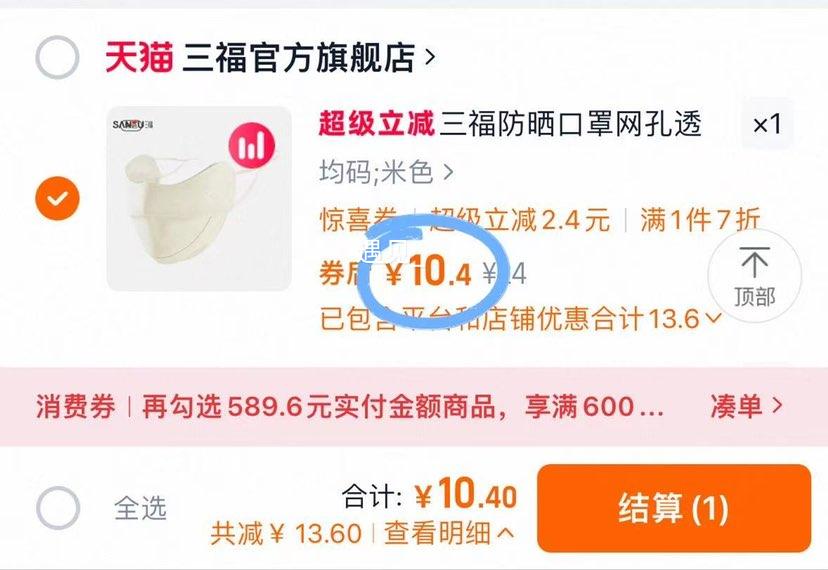Tap 凑单 to add more items
The image size is (828, 570).
tap(746, 406)
